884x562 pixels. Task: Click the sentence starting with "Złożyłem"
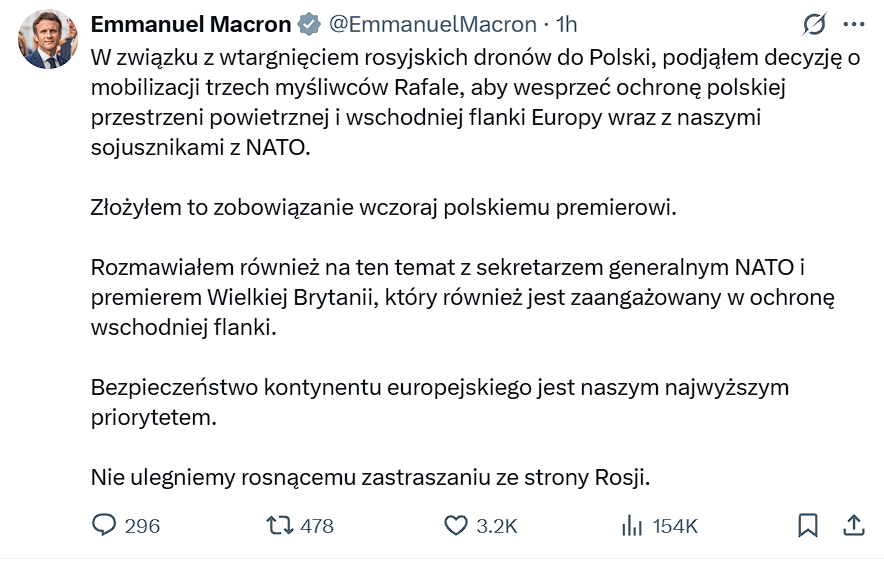pos(384,209)
